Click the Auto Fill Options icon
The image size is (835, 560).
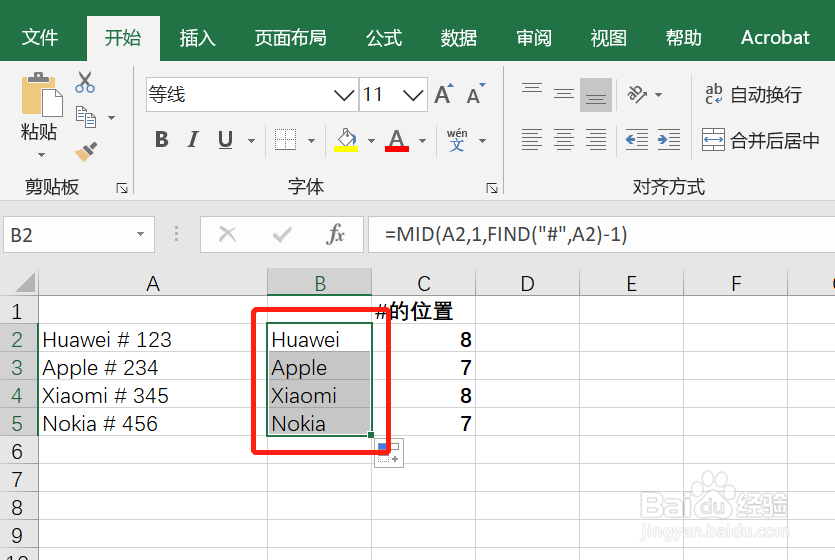pyautogui.click(x=389, y=453)
